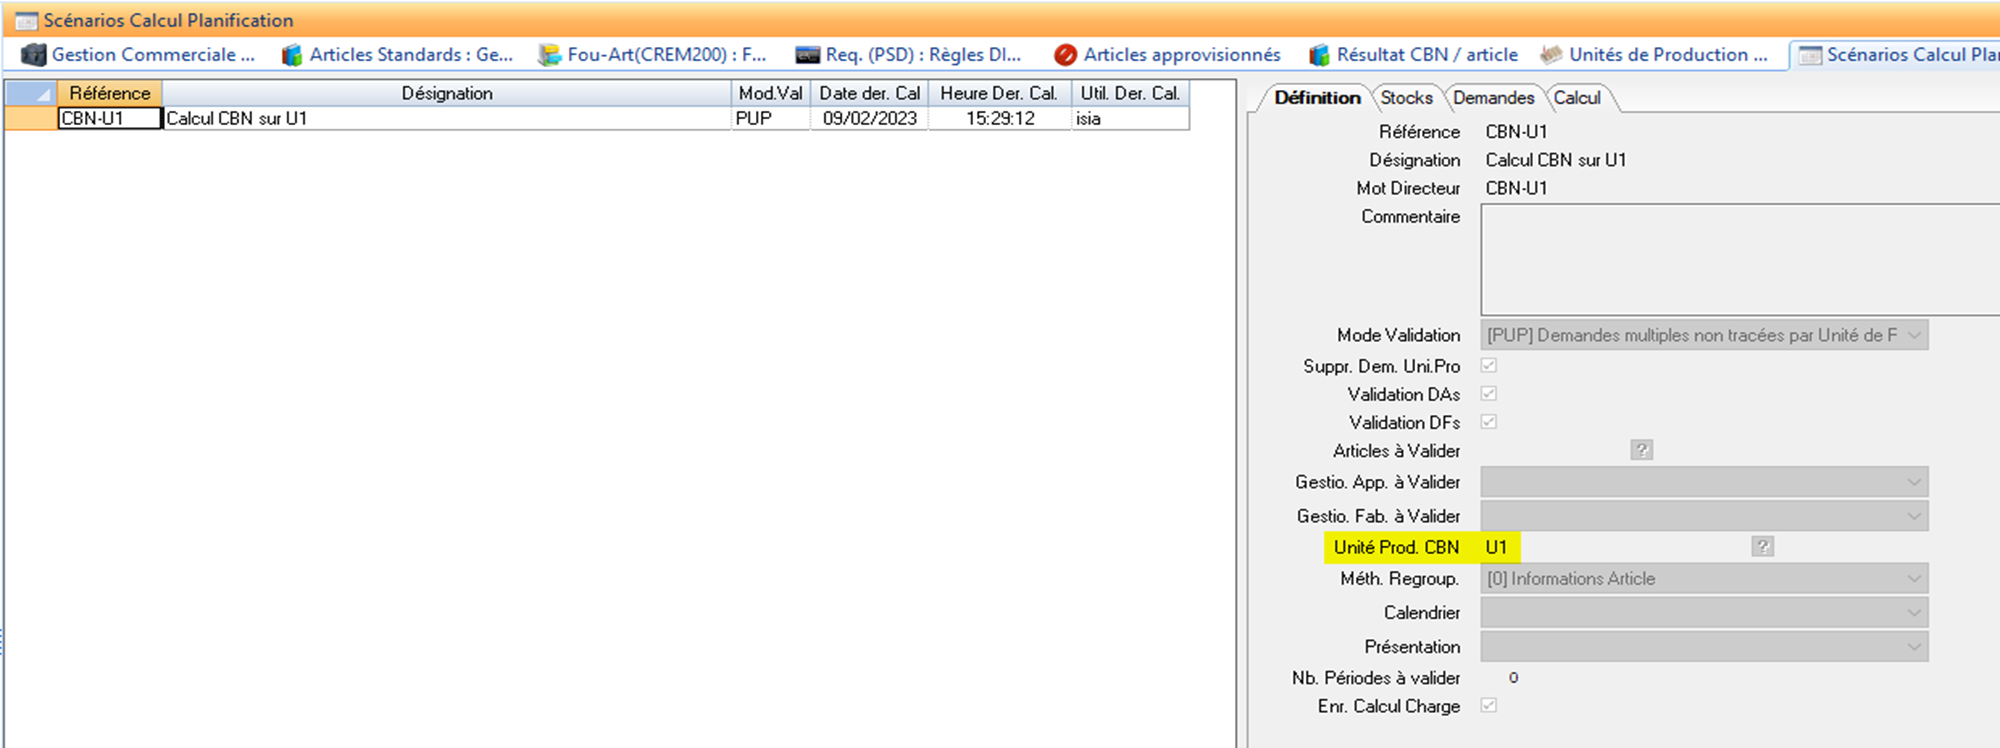This screenshot has width=2000, height=748.
Task: Toggle the Suppr. Dem. Uni.Pro checkbox
Action: pos(1489,366)
